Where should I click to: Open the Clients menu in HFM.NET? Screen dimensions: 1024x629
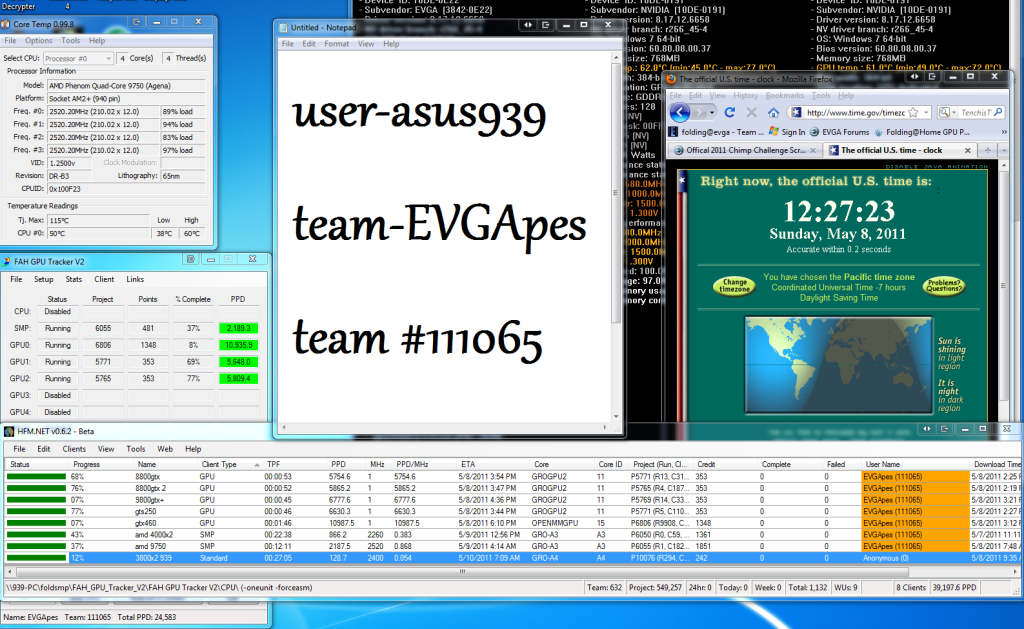[x=74, y=449]
